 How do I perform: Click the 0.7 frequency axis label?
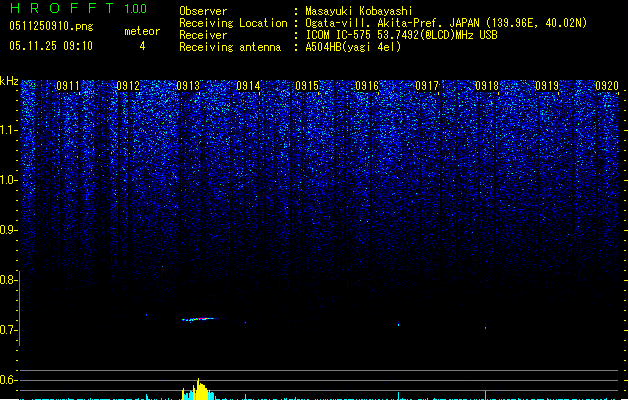coord(8,330)
